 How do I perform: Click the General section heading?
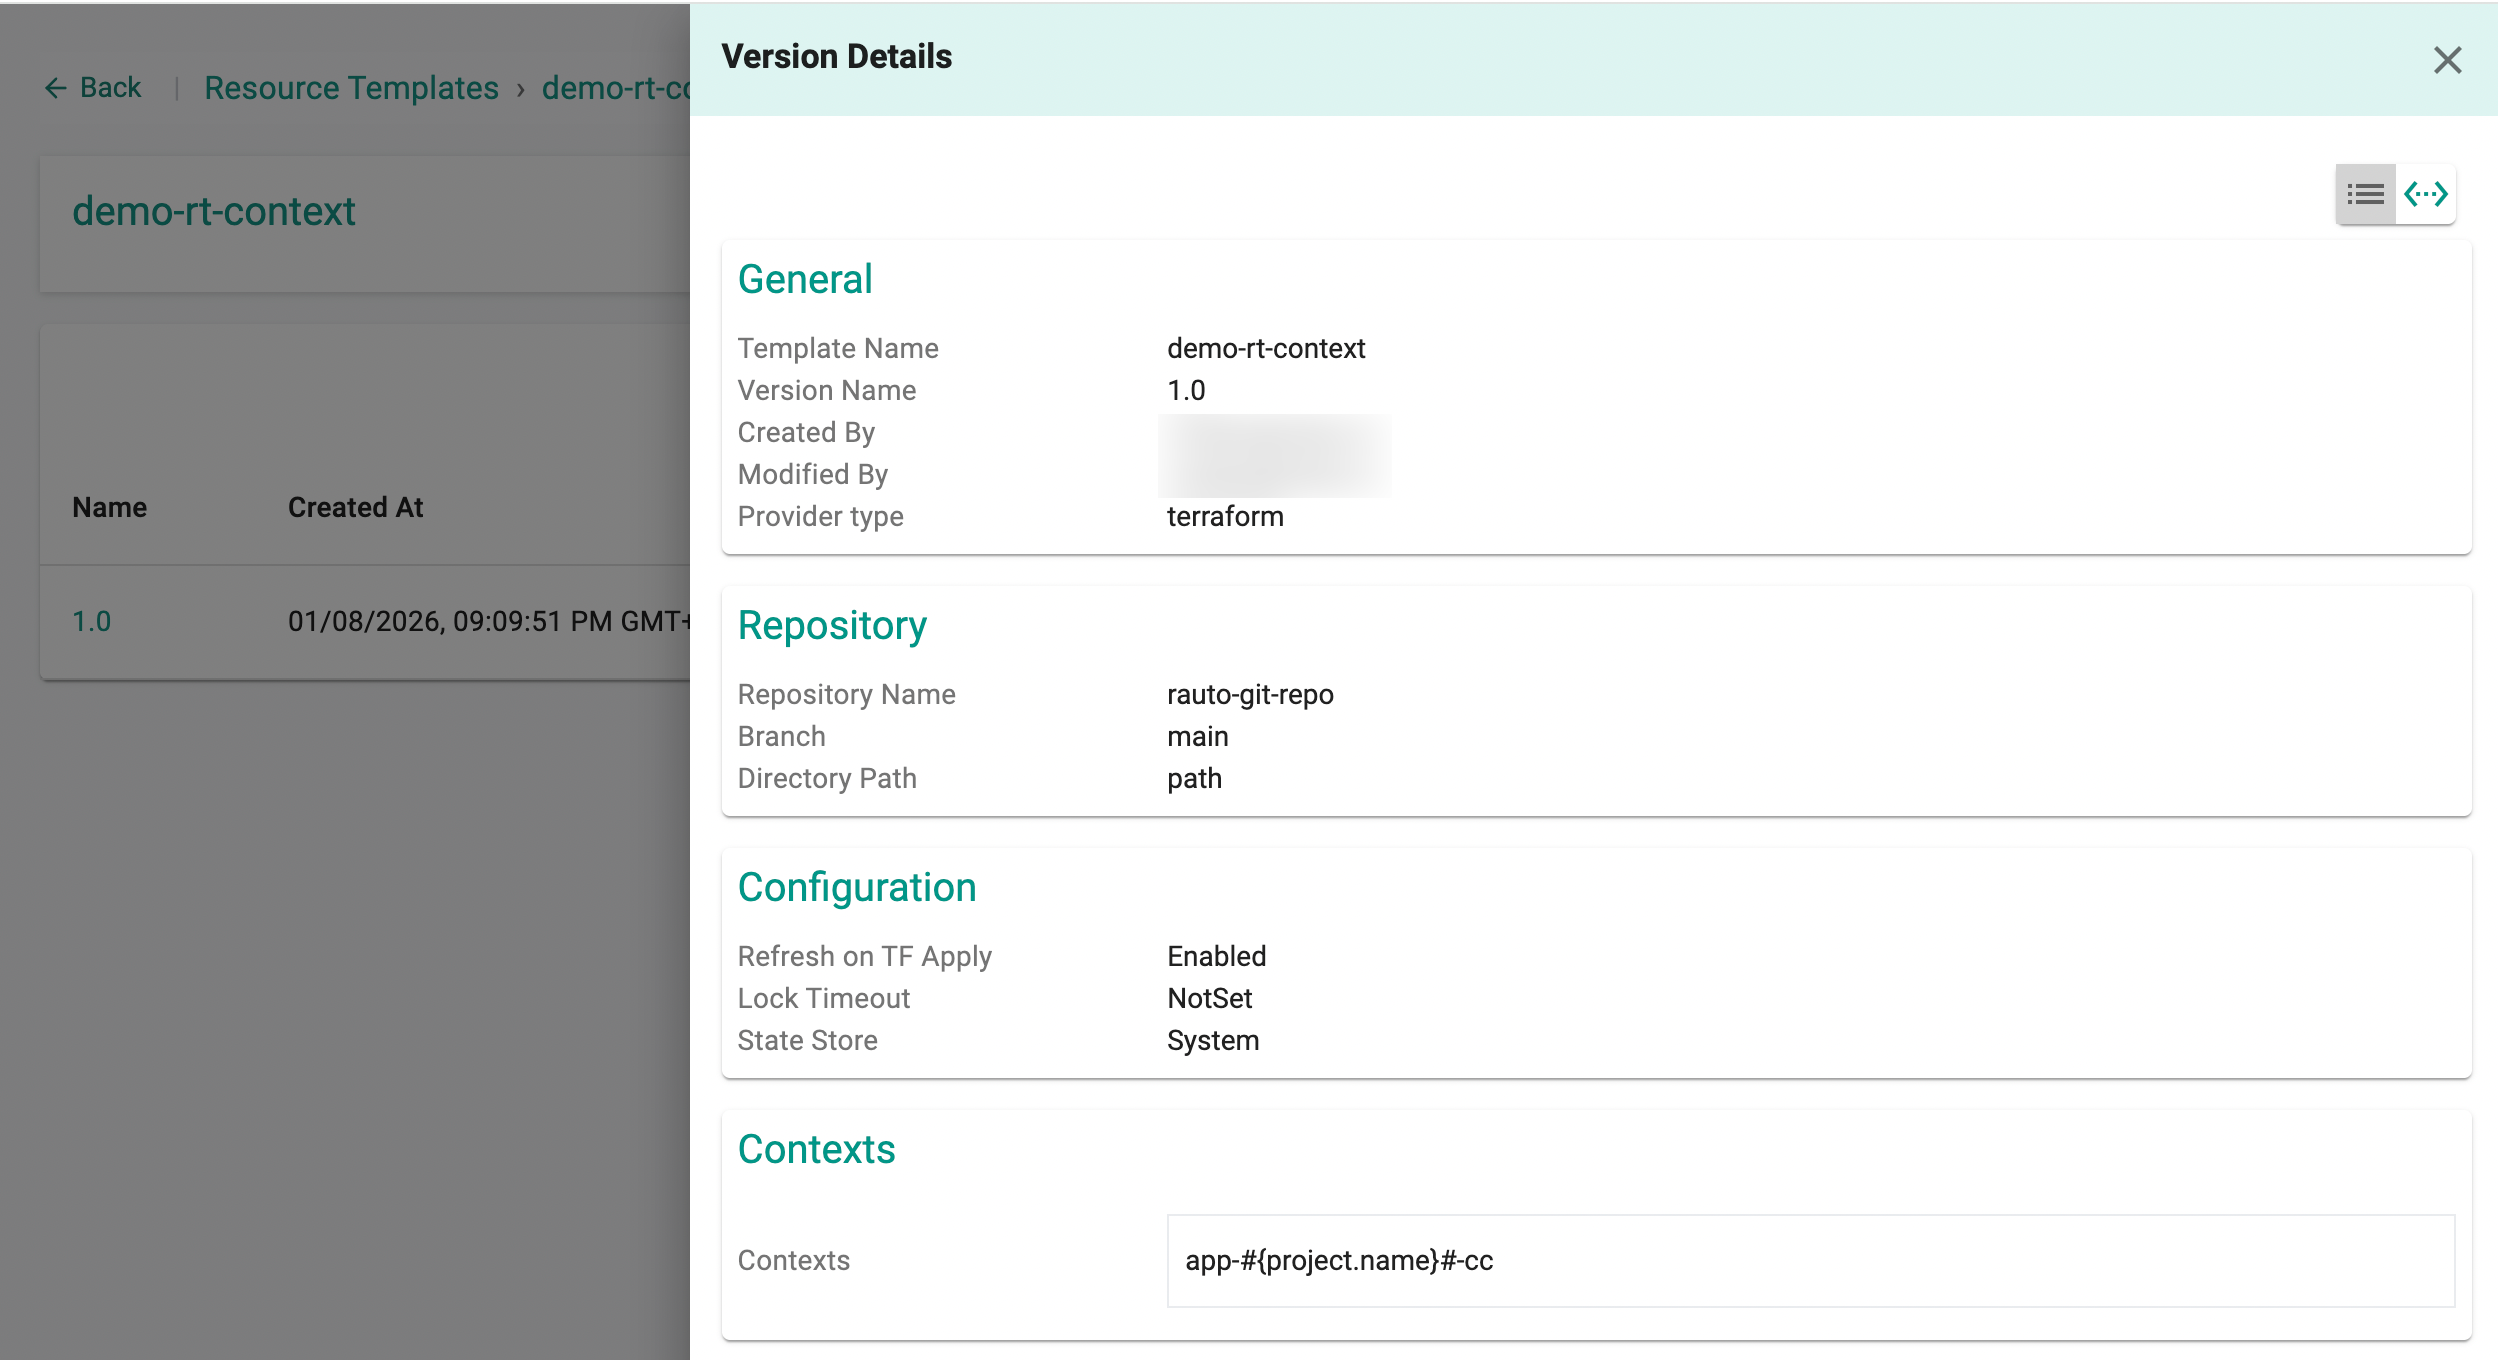click(x=804, y=279)
